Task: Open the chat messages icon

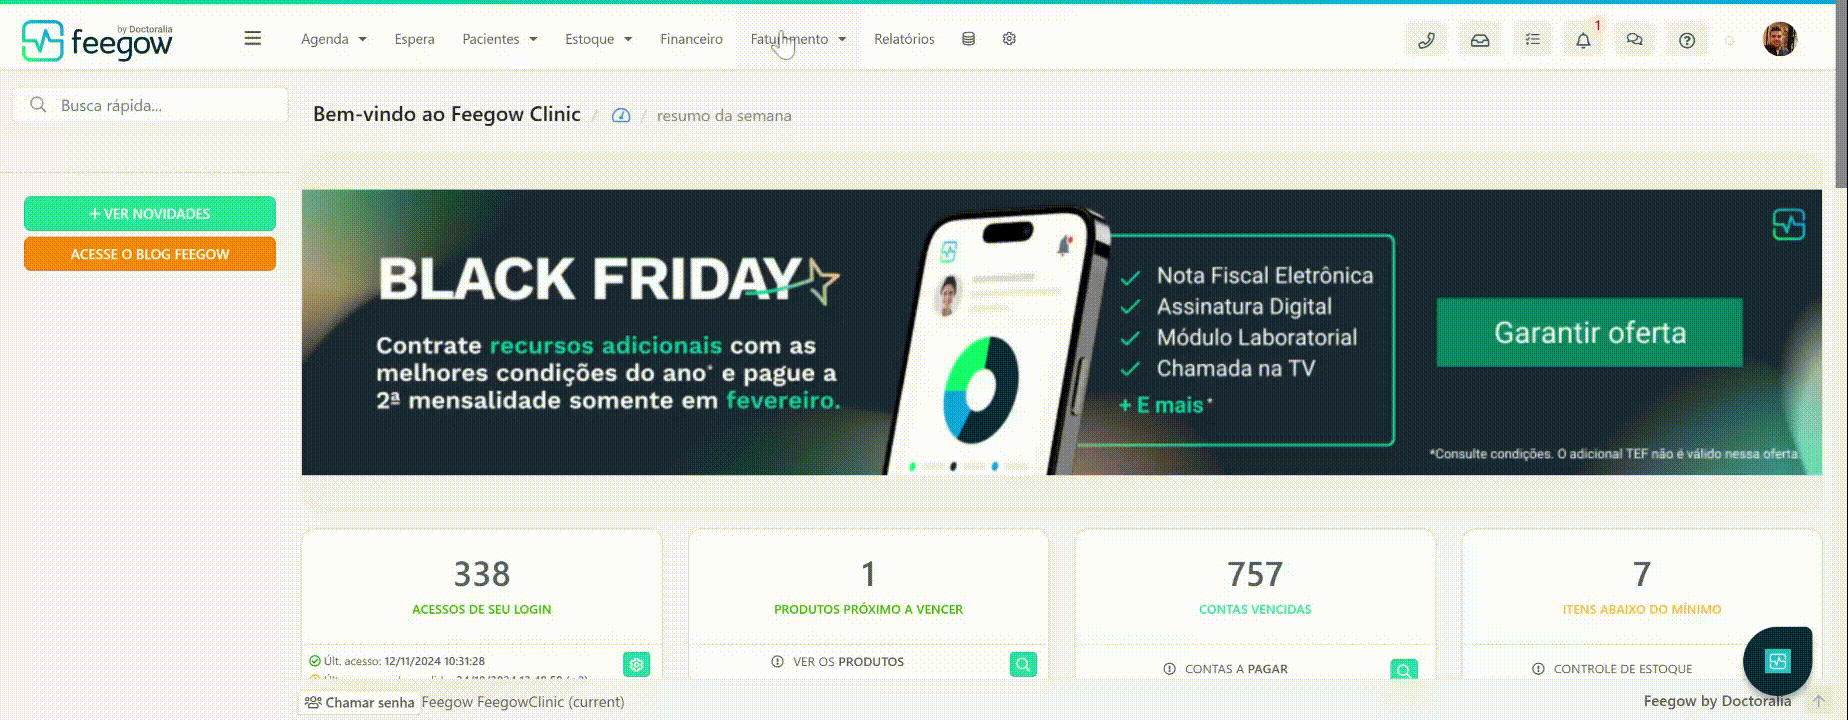Action: (x=1635, y=40)
